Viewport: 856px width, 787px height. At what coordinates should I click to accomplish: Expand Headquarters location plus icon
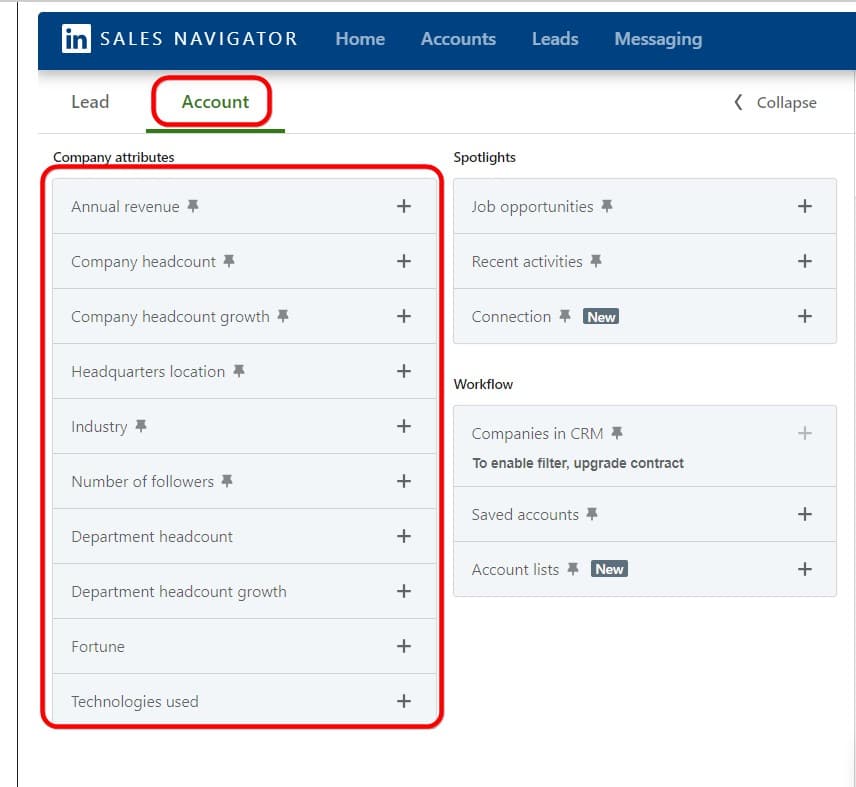[403, 371]
